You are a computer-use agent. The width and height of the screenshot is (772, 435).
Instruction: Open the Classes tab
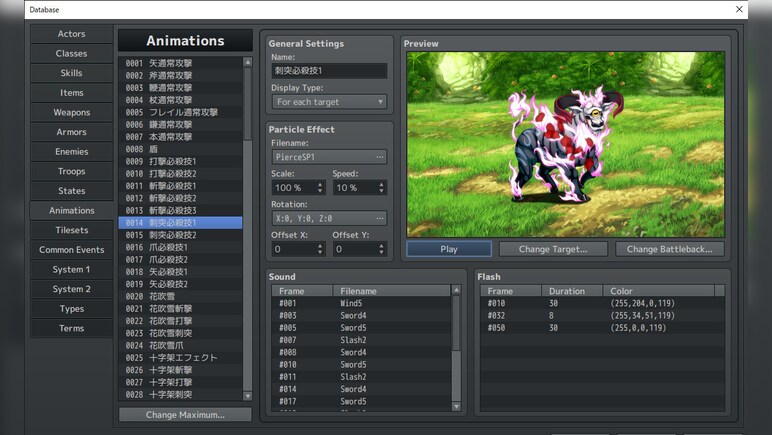click(71, 54)
